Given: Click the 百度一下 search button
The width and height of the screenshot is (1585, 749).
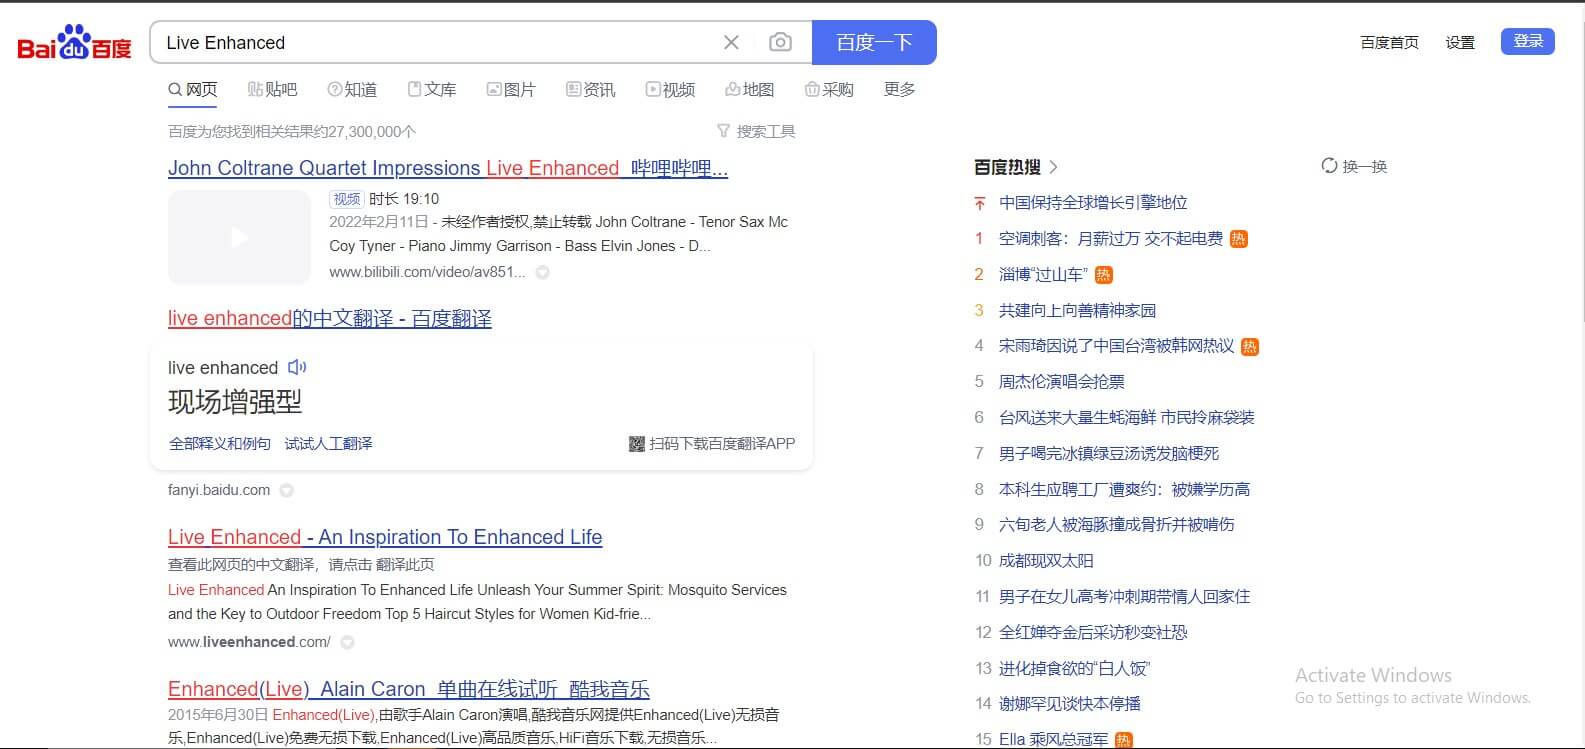Looking at the screenshot, I should 874,42.
